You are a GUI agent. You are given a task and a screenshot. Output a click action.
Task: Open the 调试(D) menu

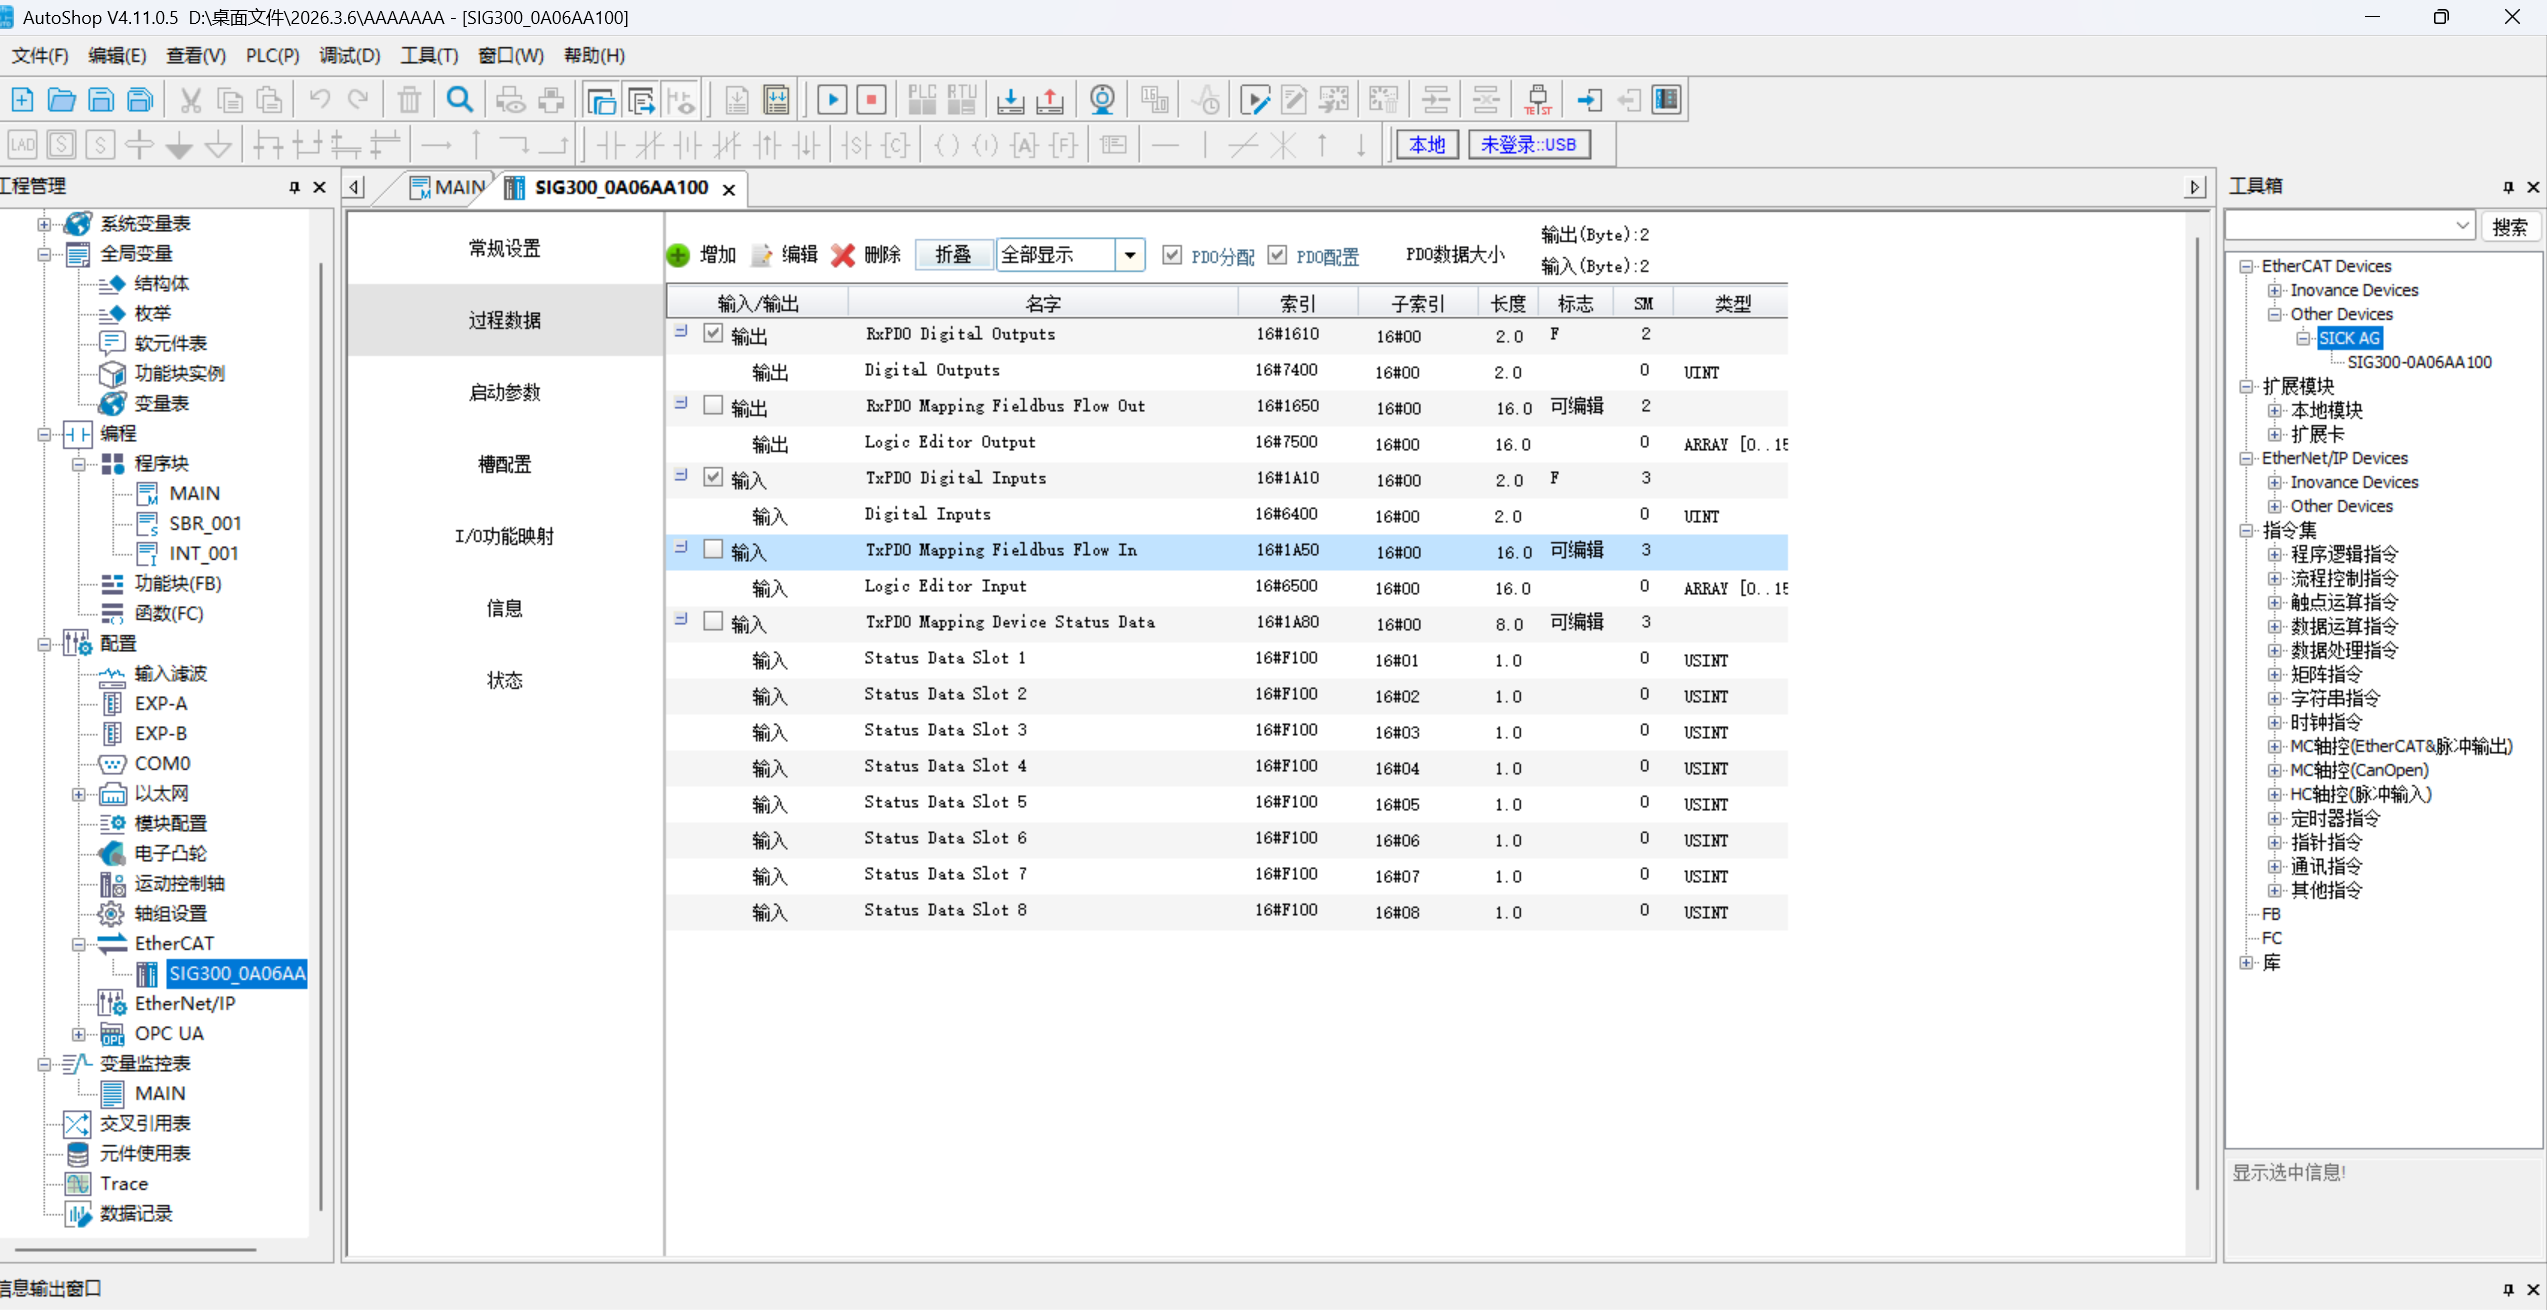[x=349, y=56]
